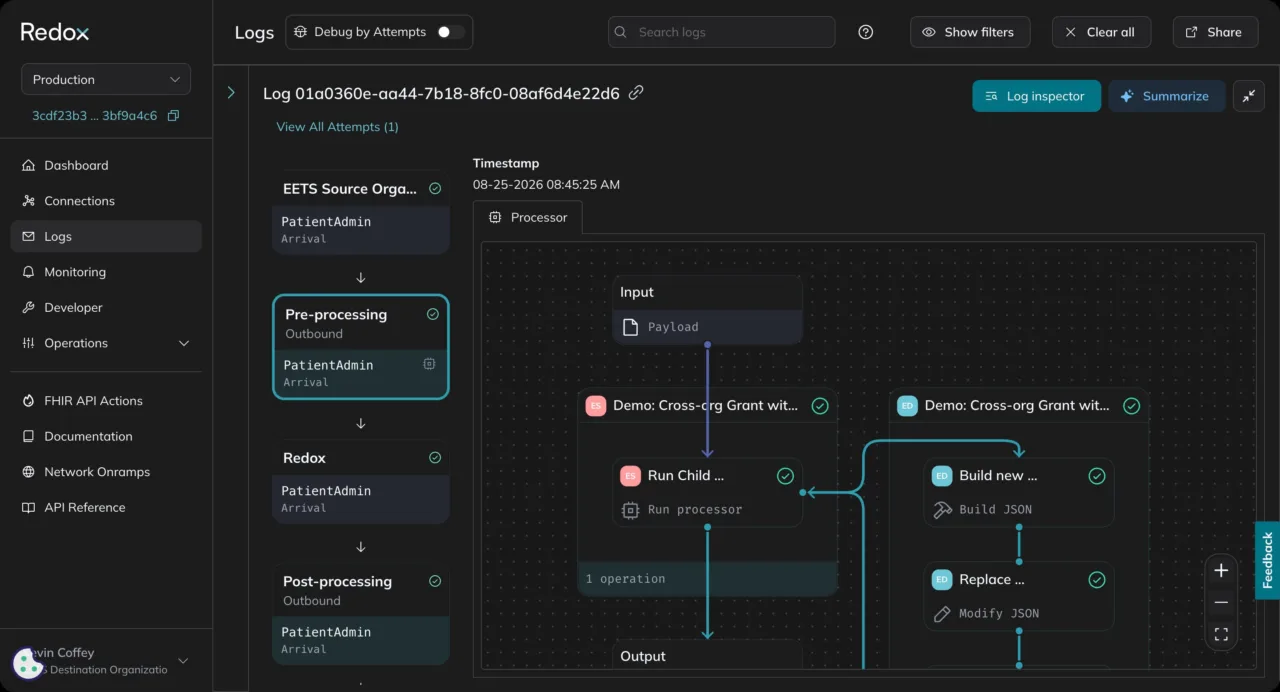Copy the environment ID with copy icon
Viewport: 1280px width, 692px height.
pyautogui.click(x=173, y=116)
